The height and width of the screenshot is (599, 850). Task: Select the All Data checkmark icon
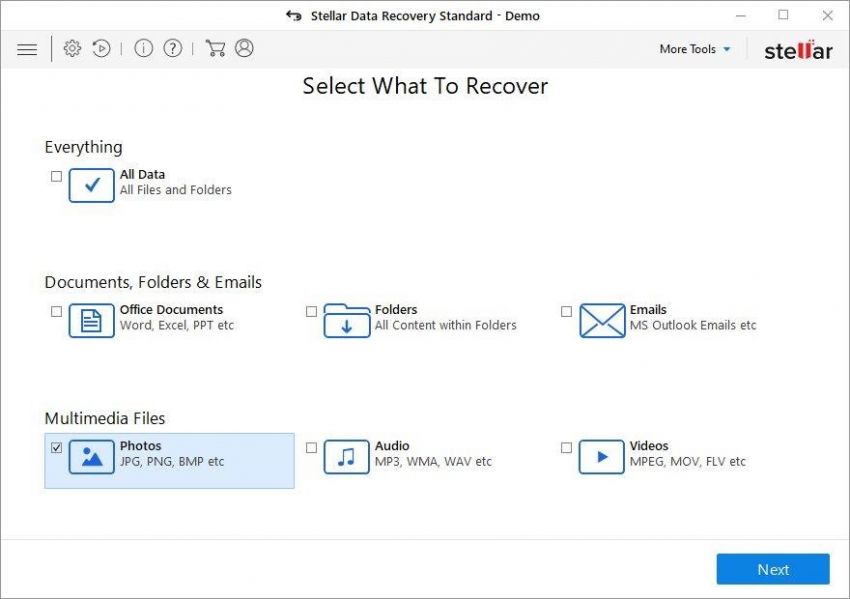coord(91,185)
